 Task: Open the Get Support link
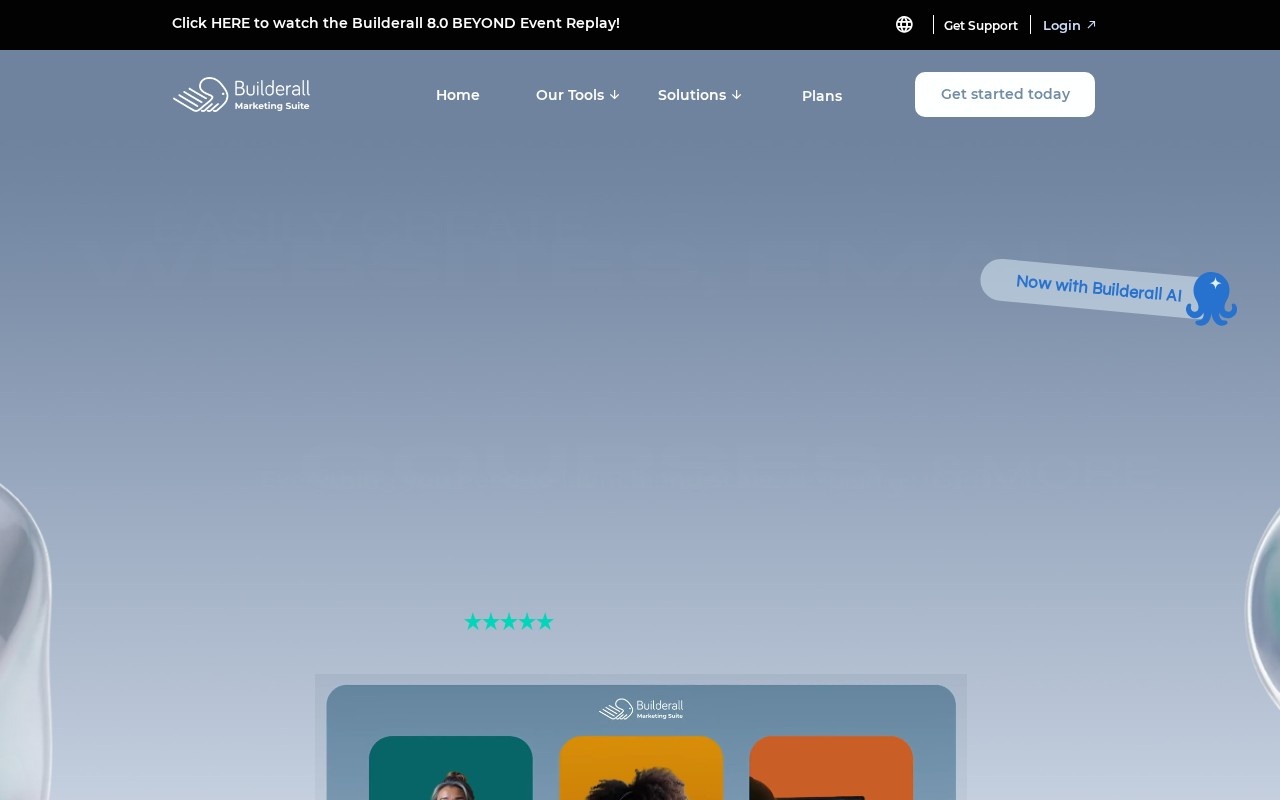point(981,25)
